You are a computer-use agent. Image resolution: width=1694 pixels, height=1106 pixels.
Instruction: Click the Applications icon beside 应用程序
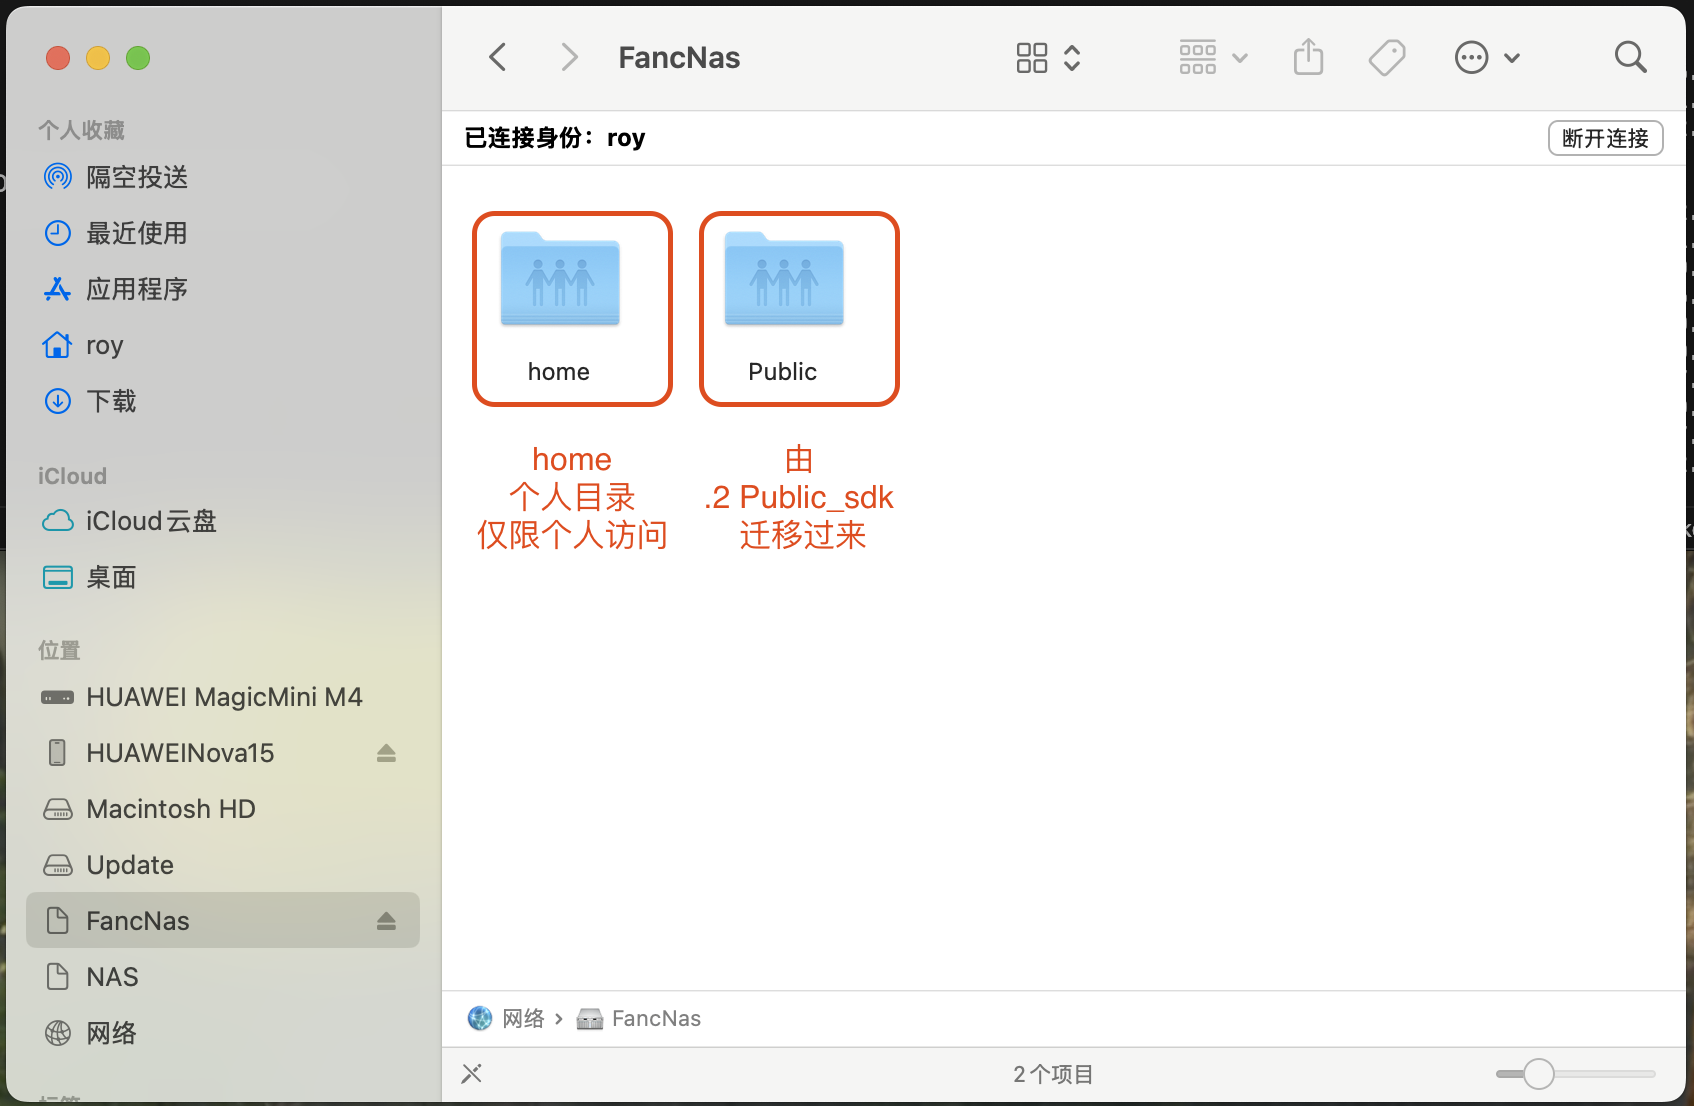[57, 289]
